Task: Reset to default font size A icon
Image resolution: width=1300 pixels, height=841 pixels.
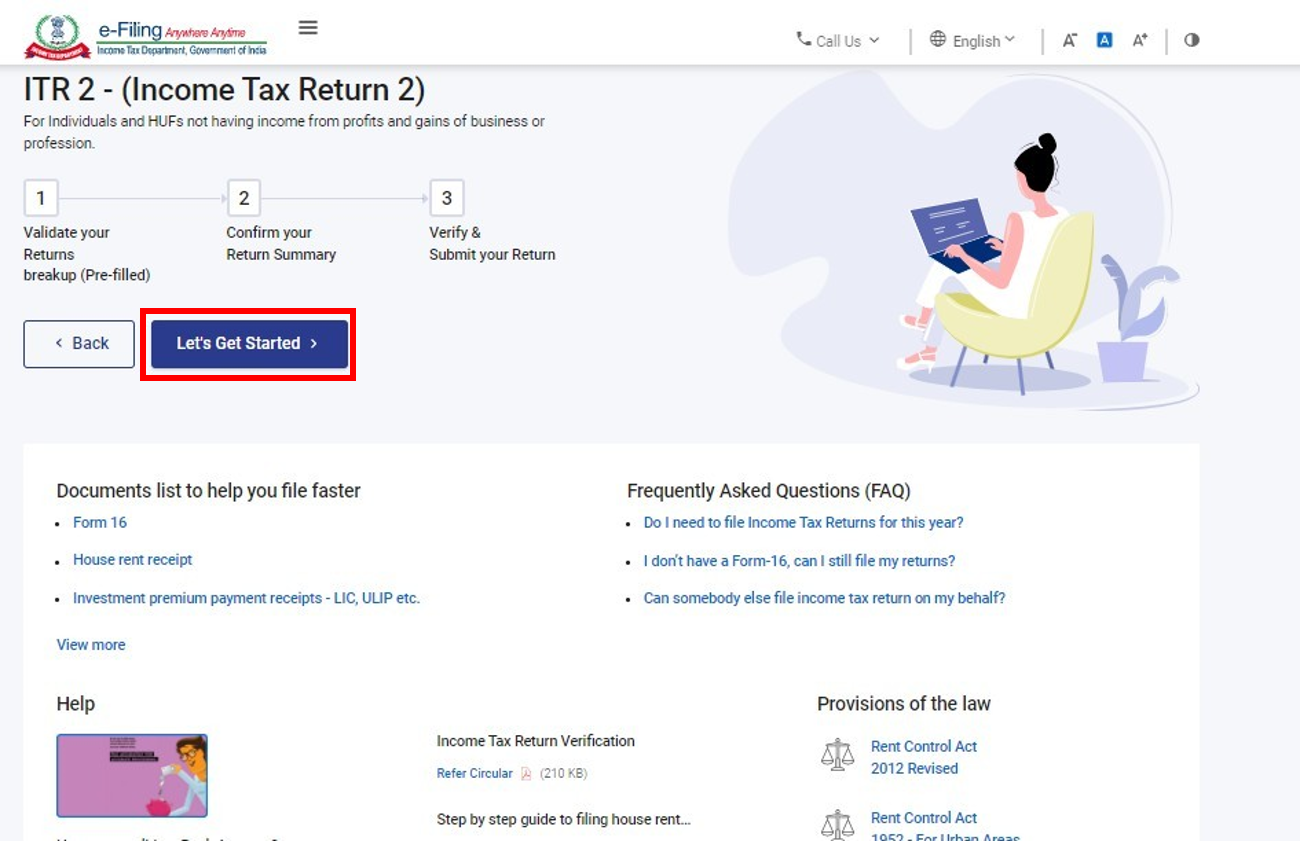Action: (1104, 41)
